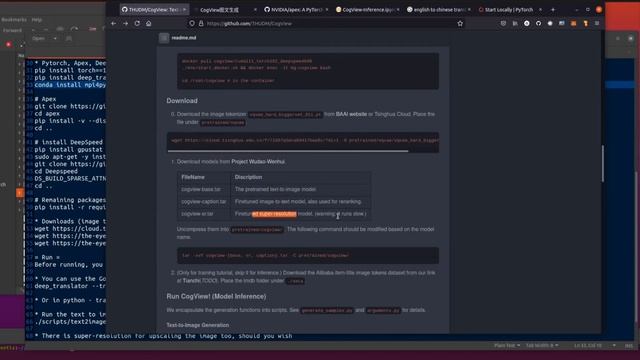Open the Tsinghua Cloud link

pos(393,114)
